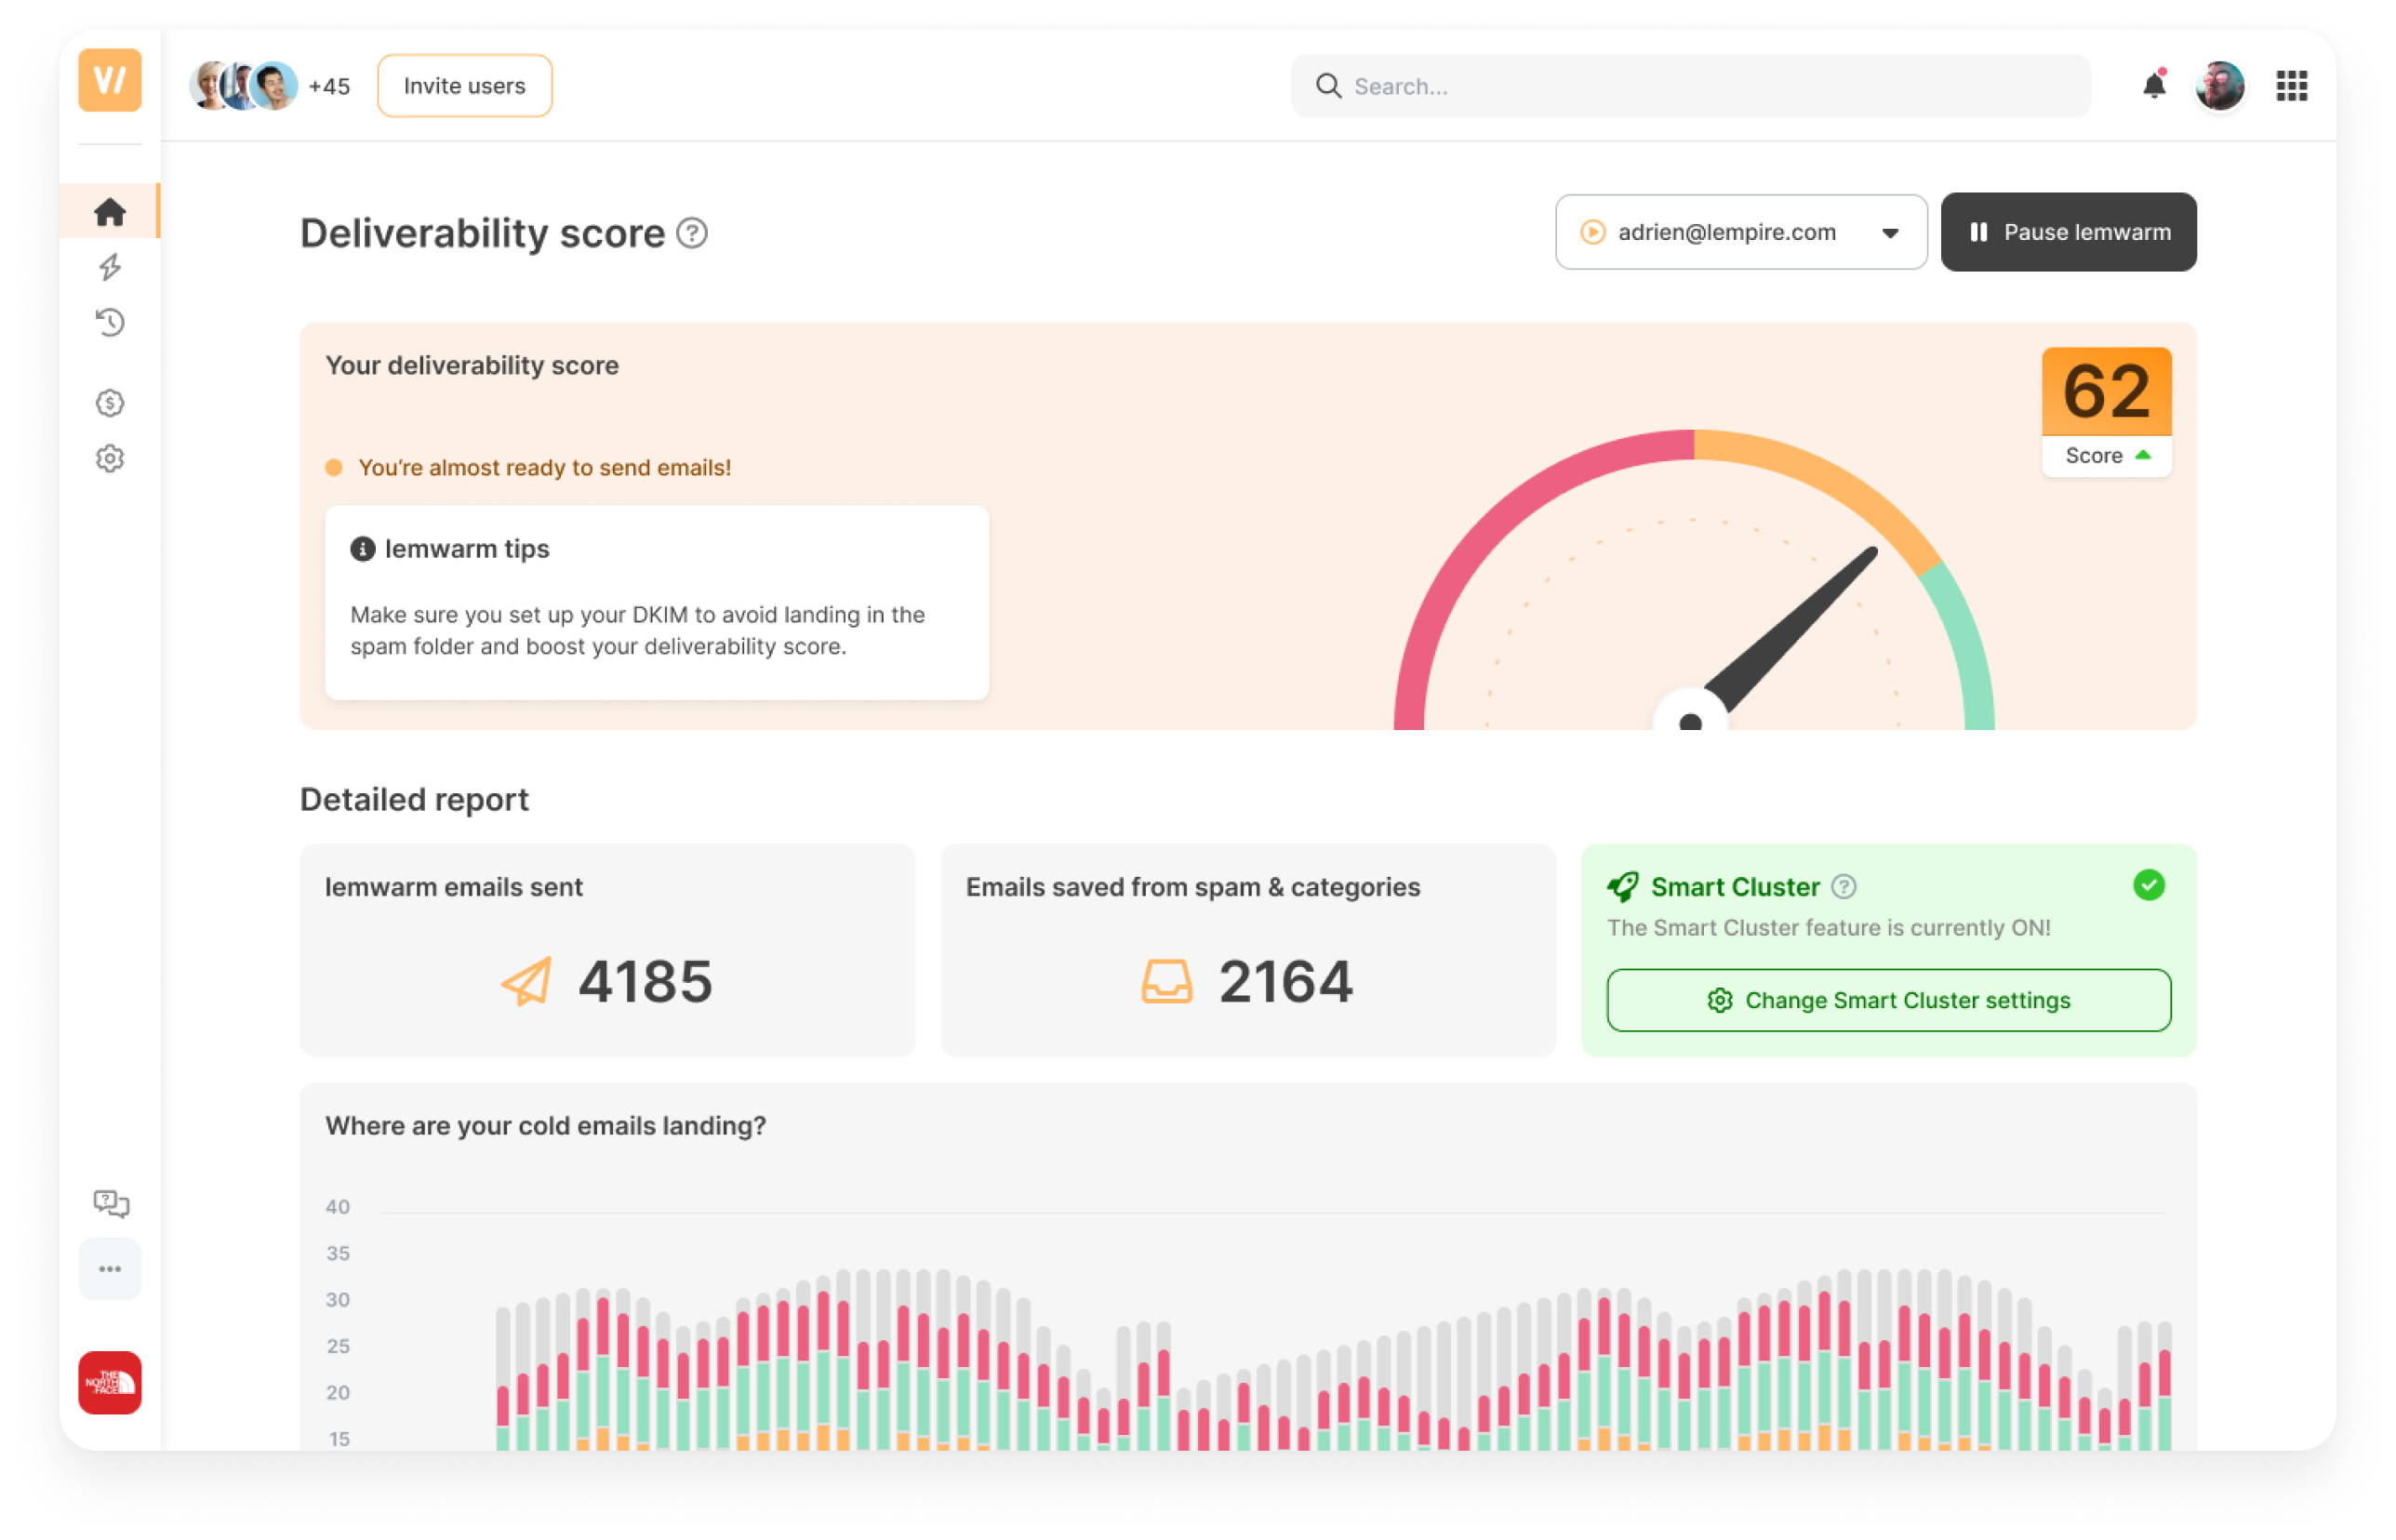Click Change Smart Cluster settings button
This screenshot has height=1540, width=2396.
click(x=1888, y=1000)
